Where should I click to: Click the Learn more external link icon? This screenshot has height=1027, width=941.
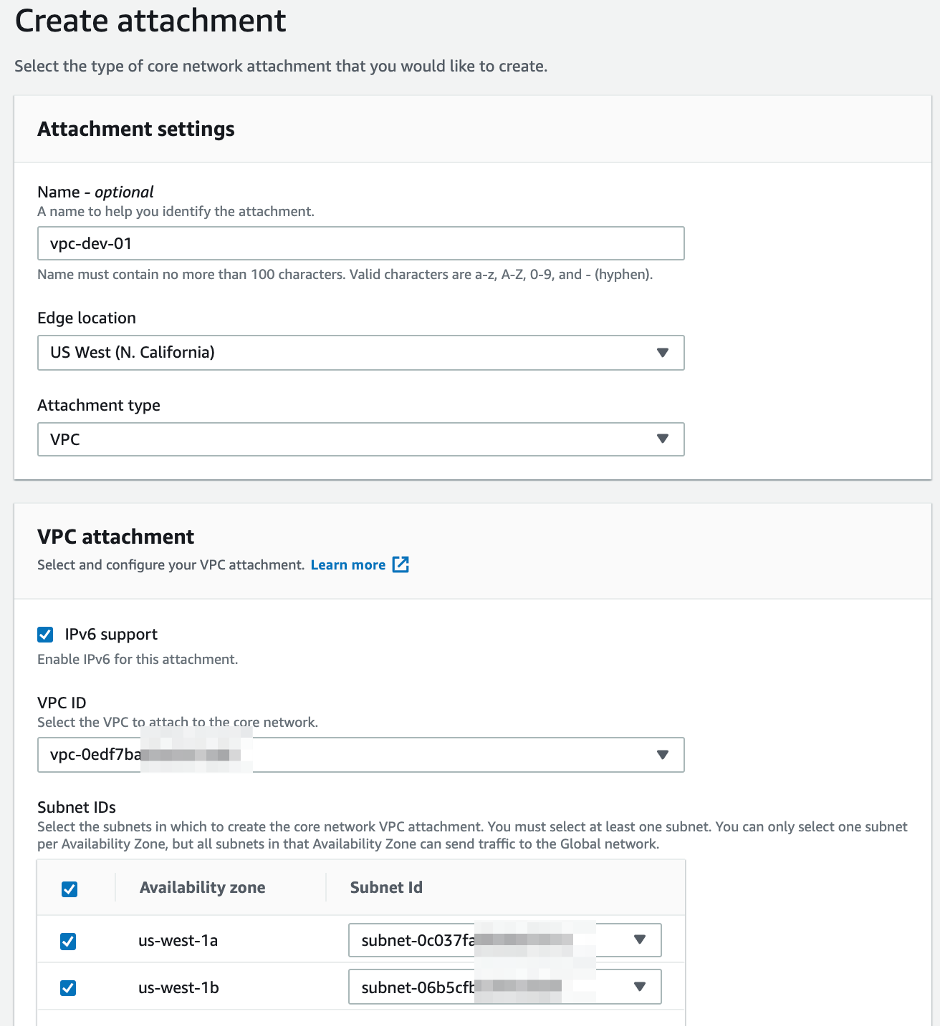(x=401, y=565)
